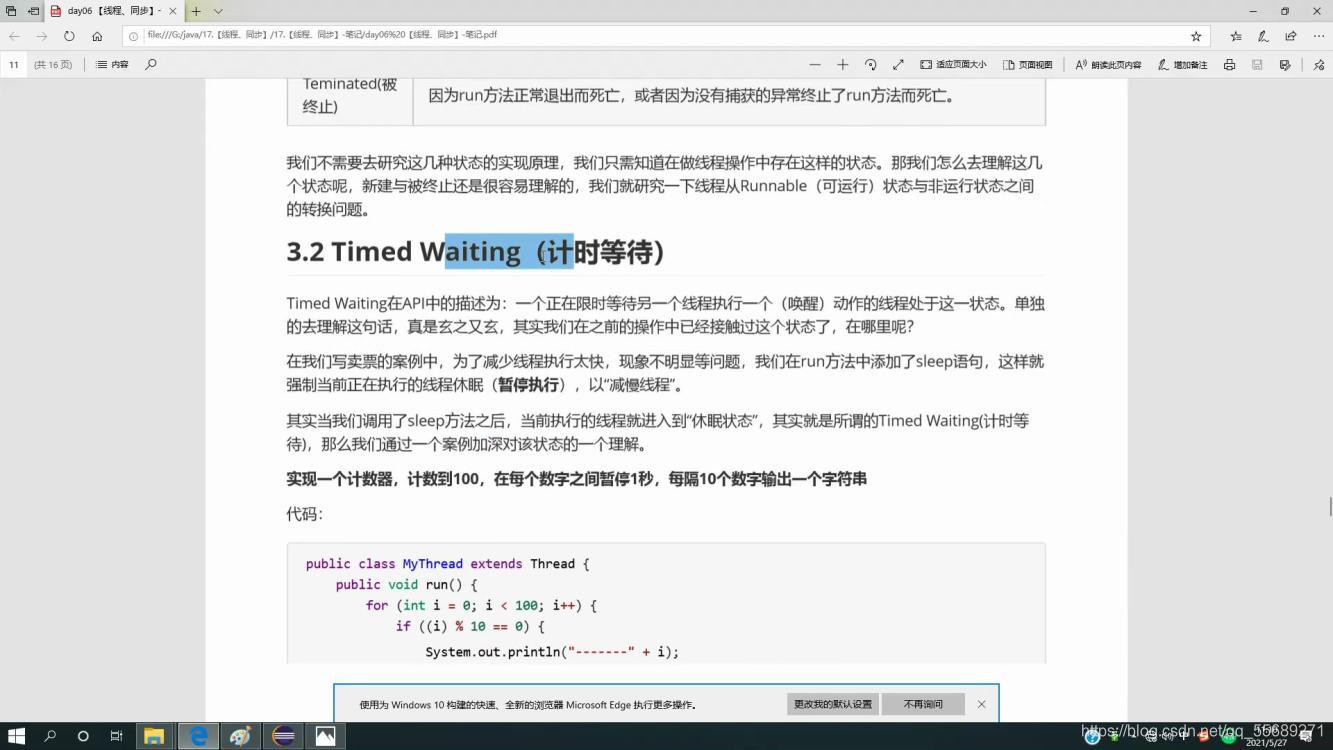Click heading 3.2 Timed Waiting

coord(476,252)
